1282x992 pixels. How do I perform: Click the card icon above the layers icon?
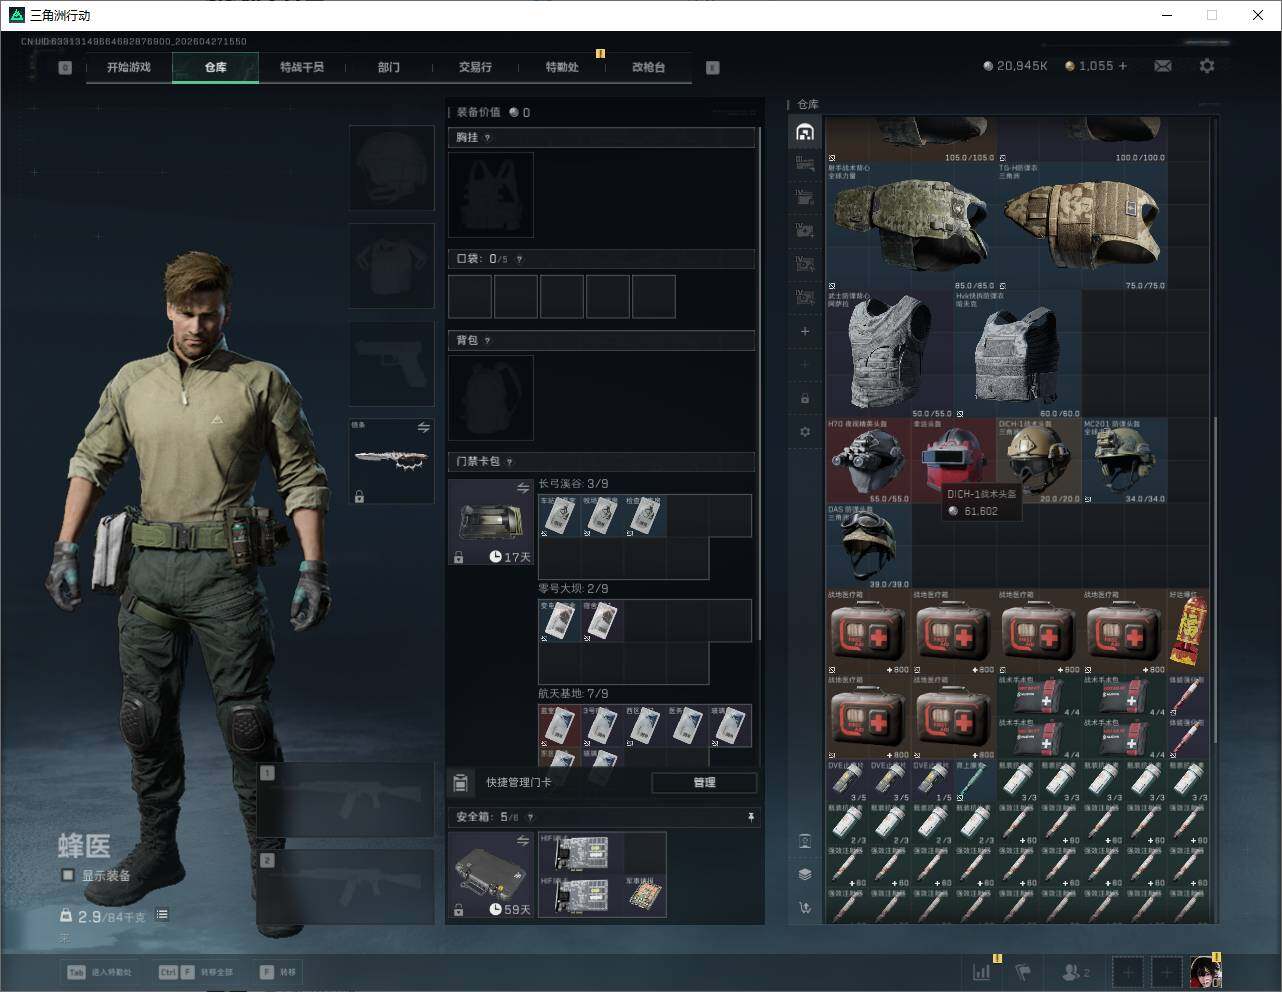pyautogui.click(x=805, y=841)
